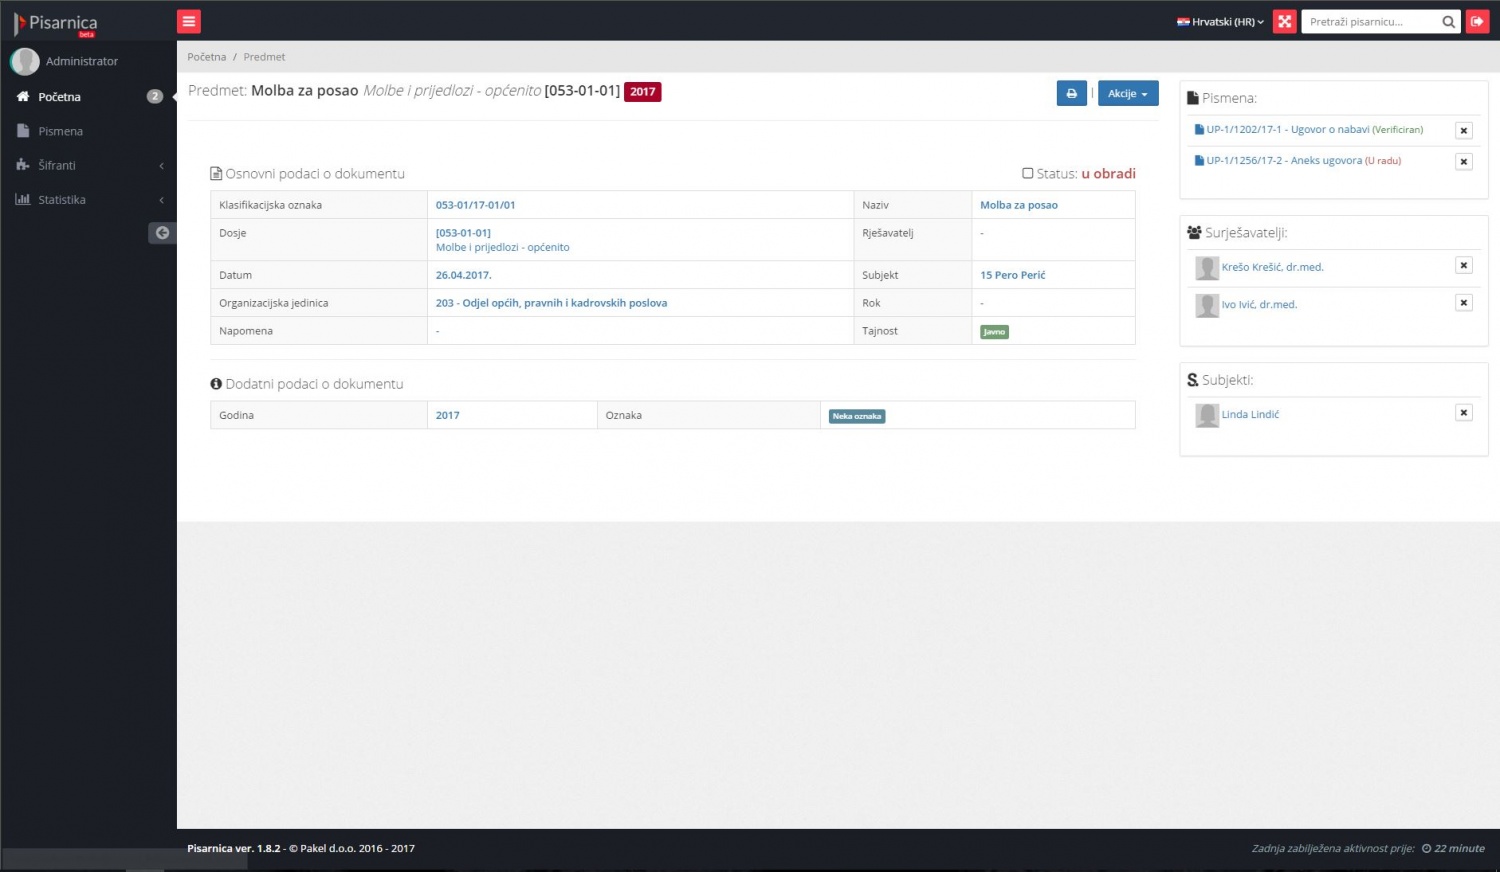Click the Pisarnica logo
The width and height of the screenshot is (1500, 872).
click(56, 23)
